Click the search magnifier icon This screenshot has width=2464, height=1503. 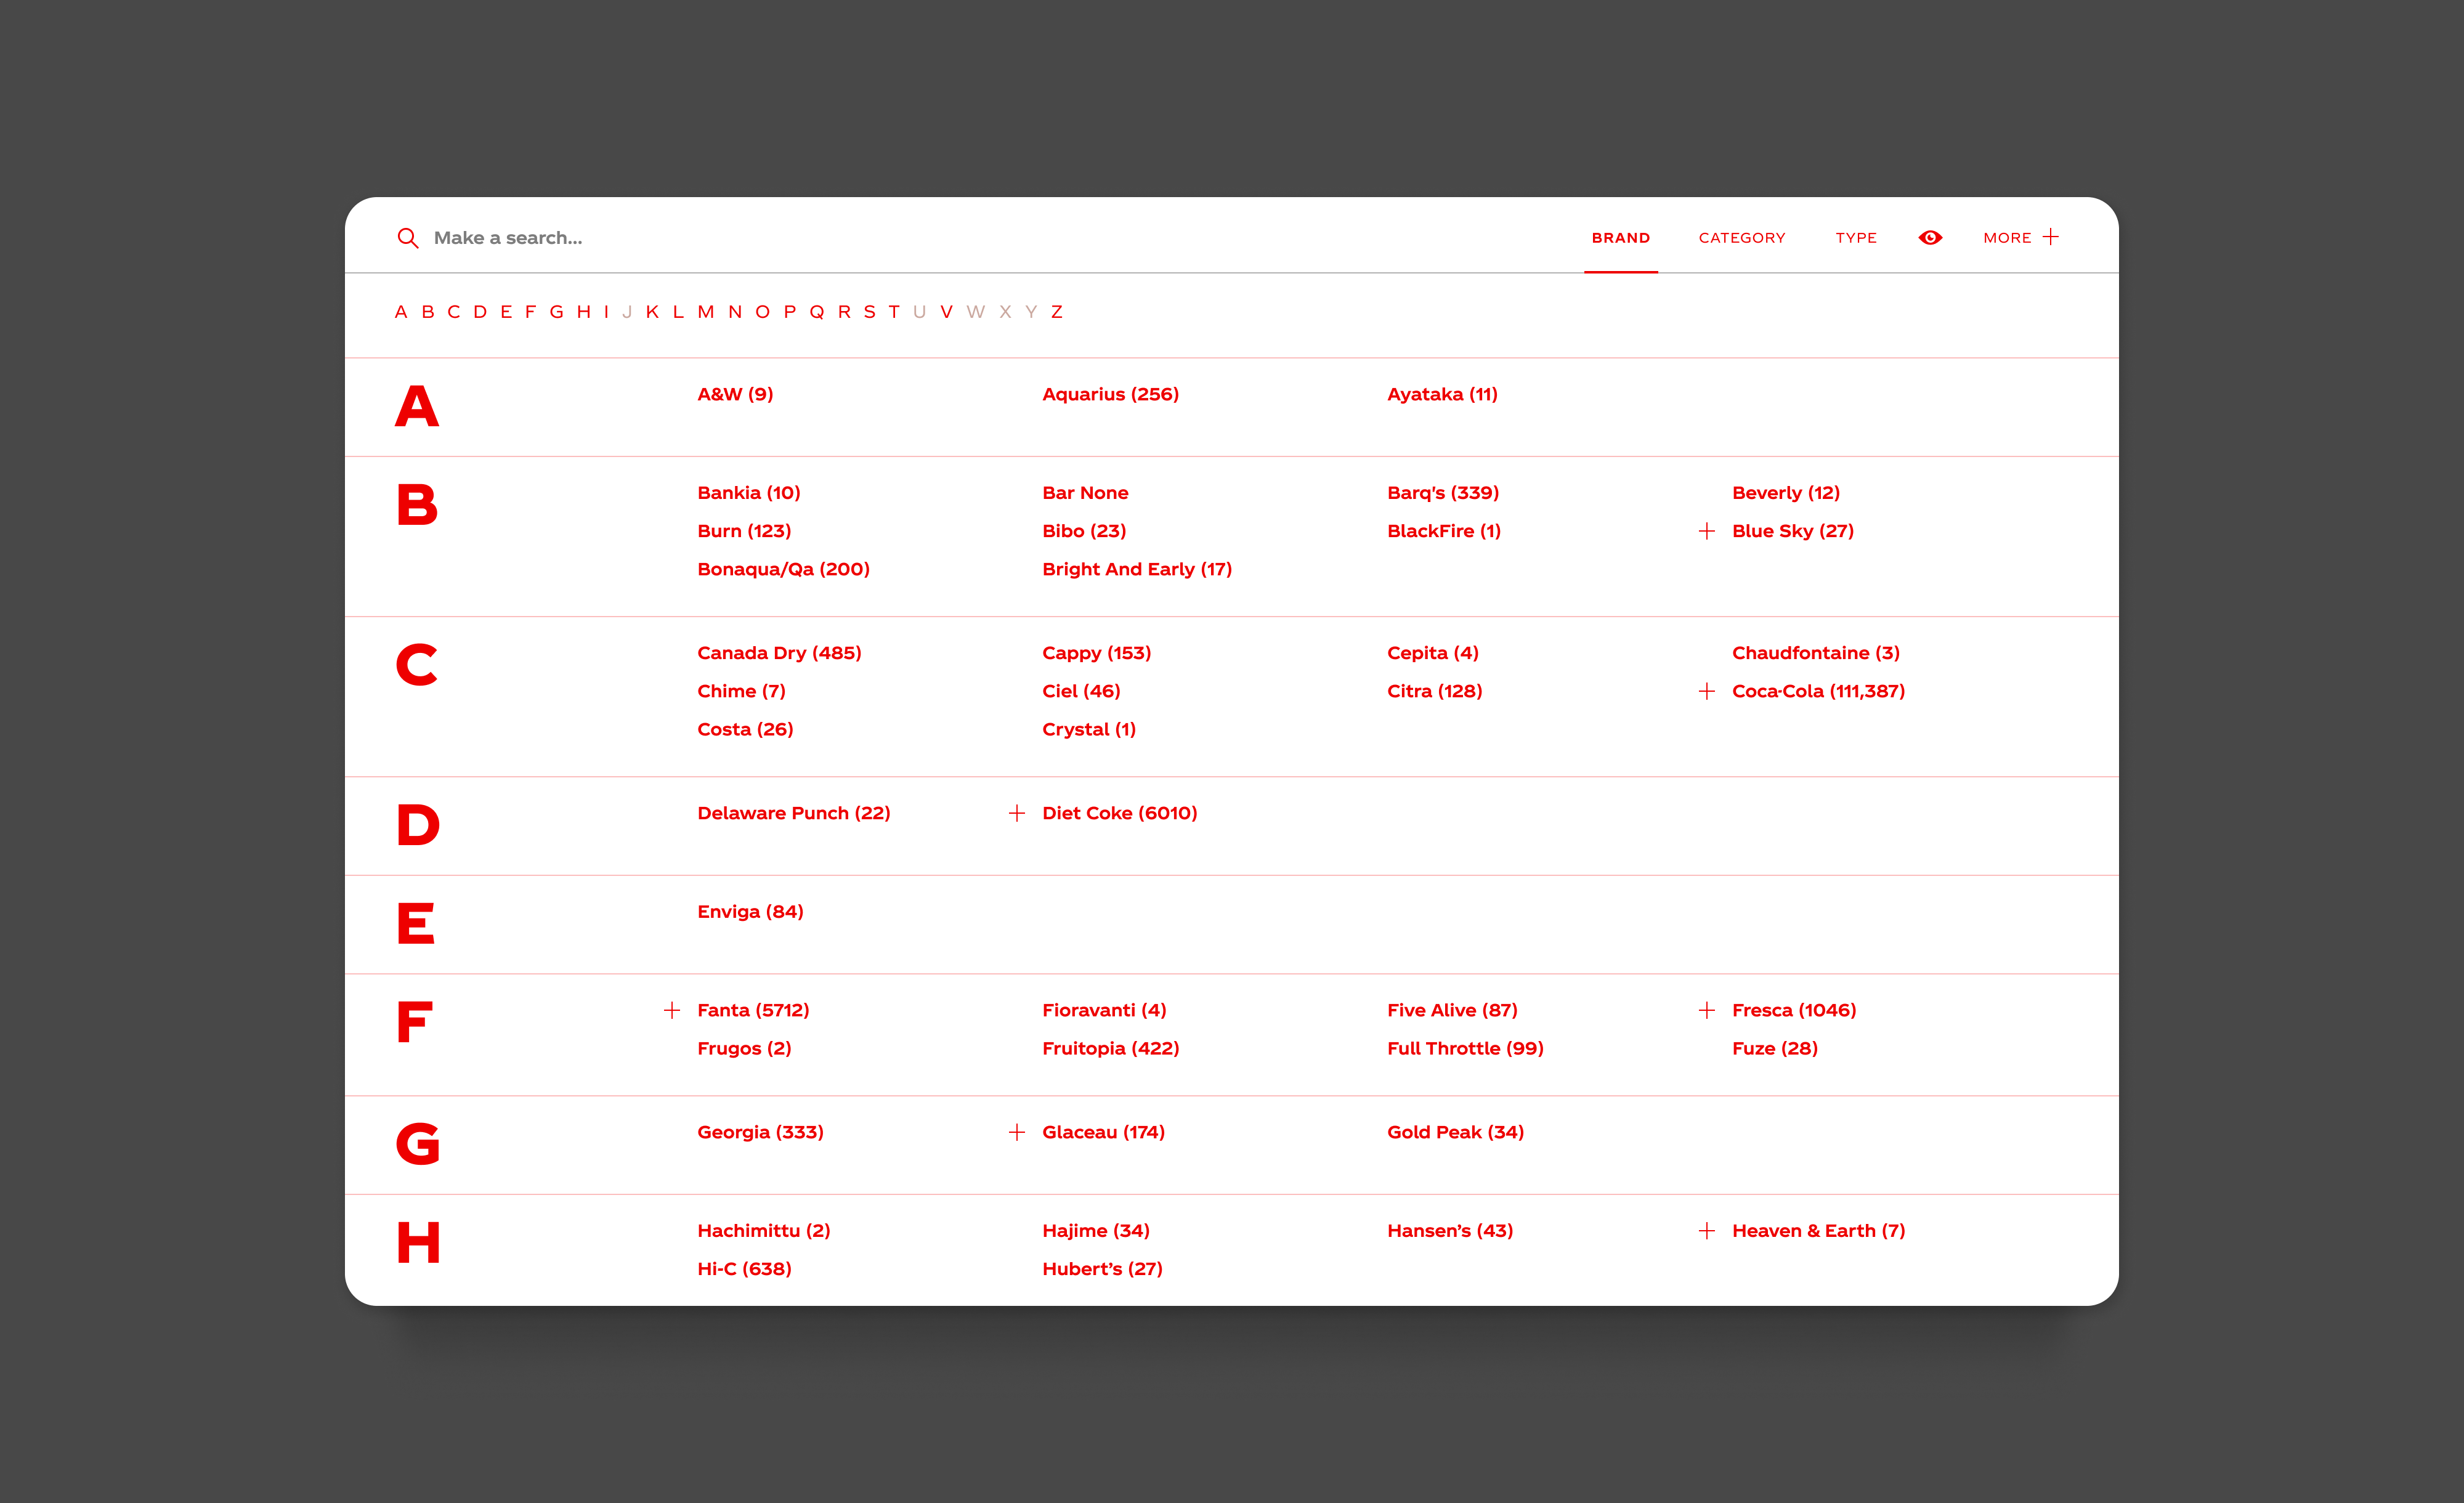[407, 238]
